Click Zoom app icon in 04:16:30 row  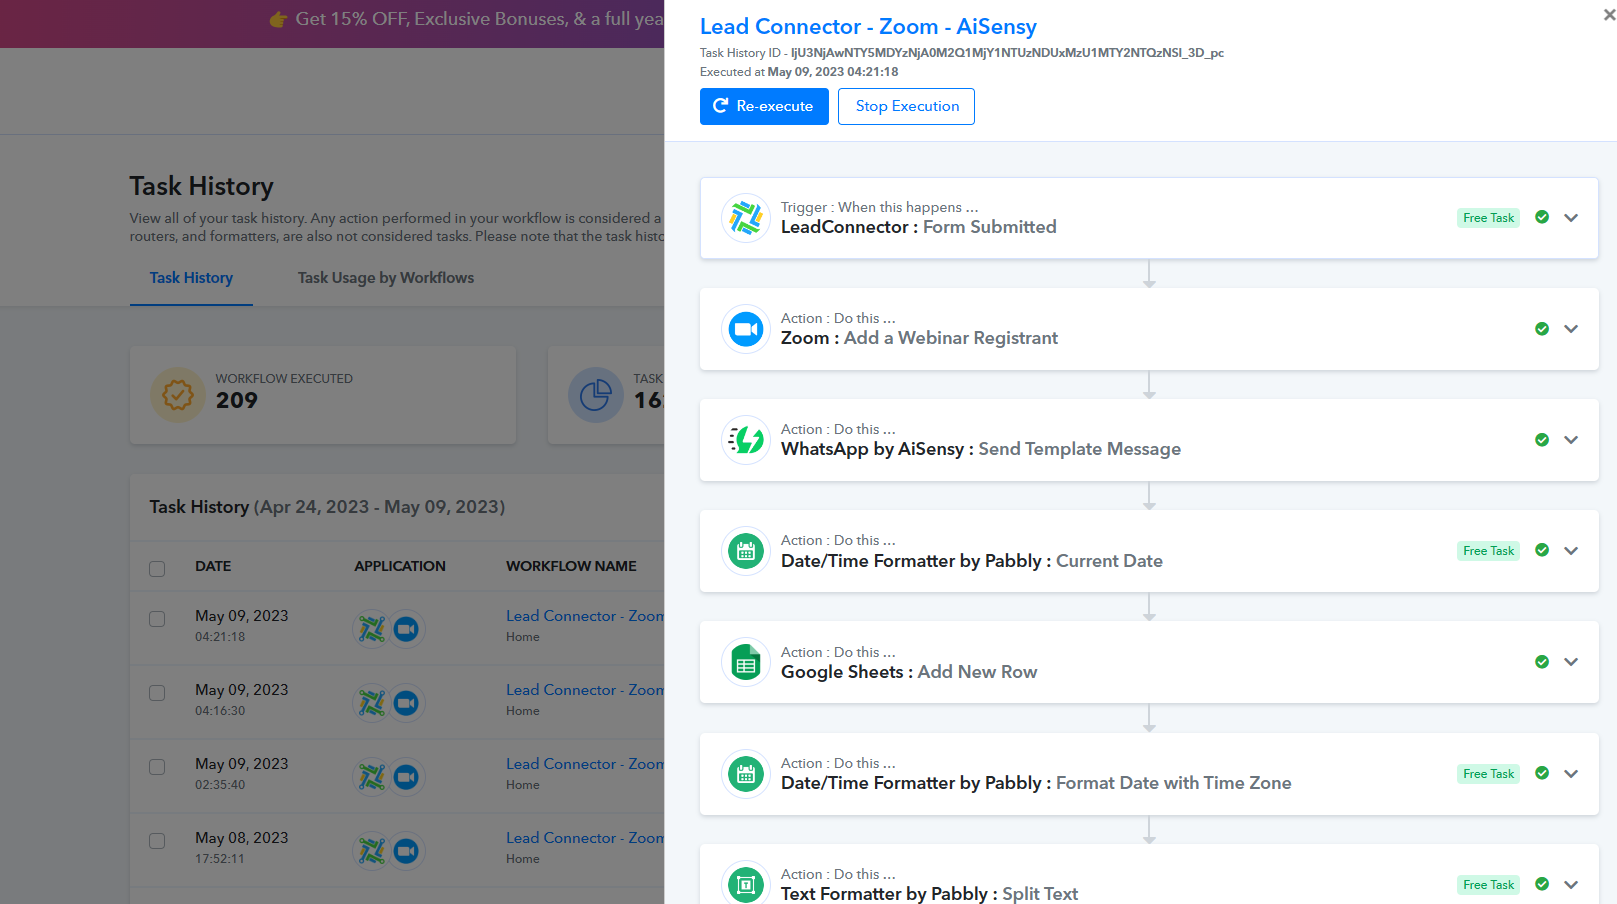pos(406,703)
